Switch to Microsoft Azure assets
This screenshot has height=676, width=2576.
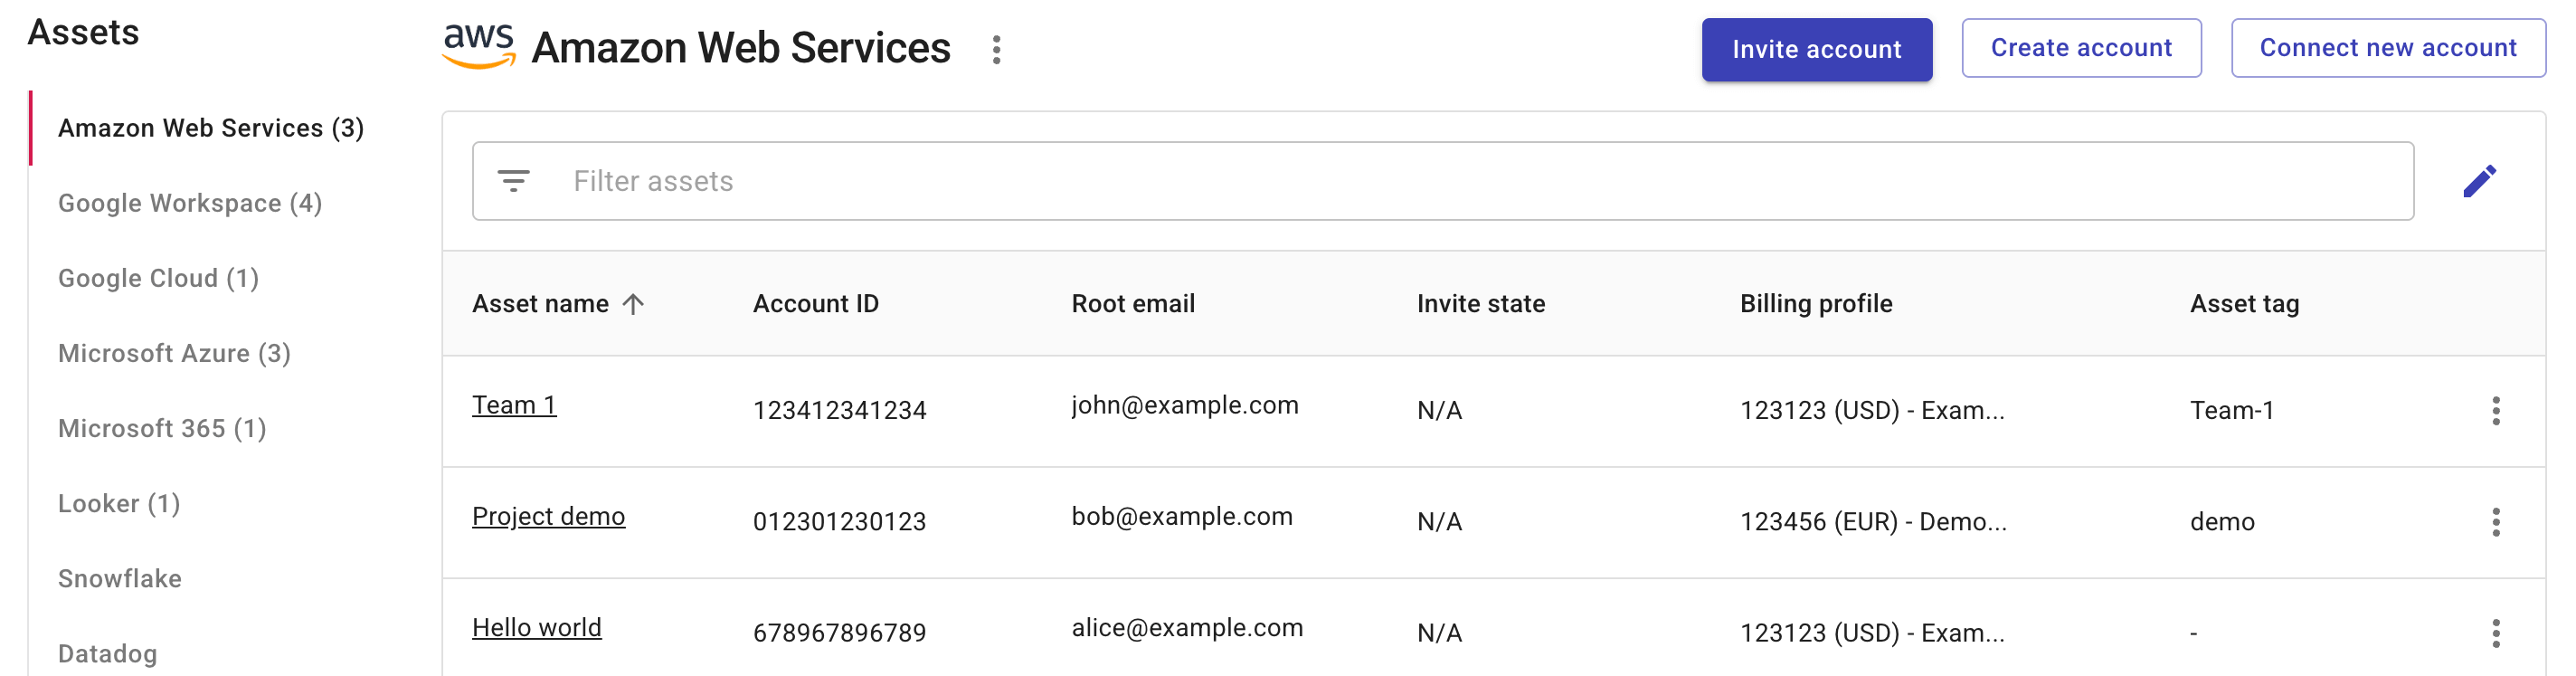pos(174,353)
